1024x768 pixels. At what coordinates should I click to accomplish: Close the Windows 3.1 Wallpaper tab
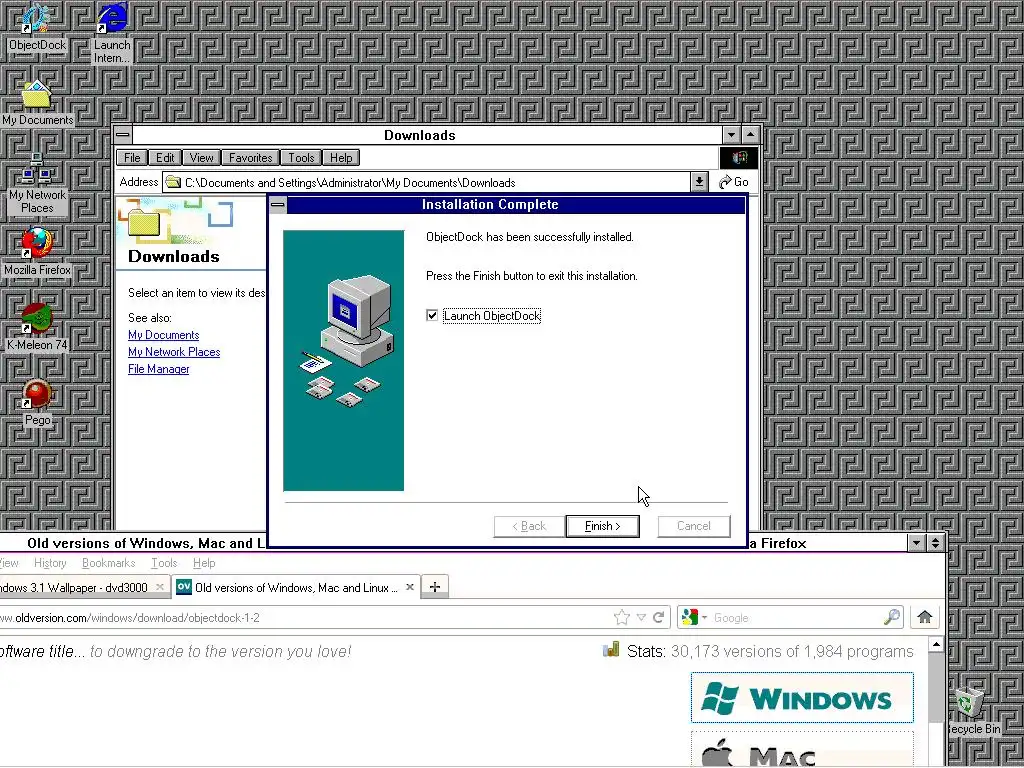point(159,587)
